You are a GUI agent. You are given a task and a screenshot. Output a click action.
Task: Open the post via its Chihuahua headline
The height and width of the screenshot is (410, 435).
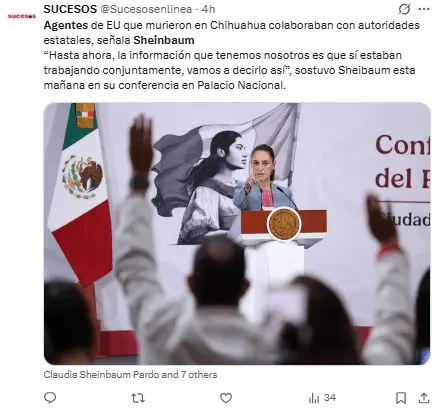pos(231,33)
